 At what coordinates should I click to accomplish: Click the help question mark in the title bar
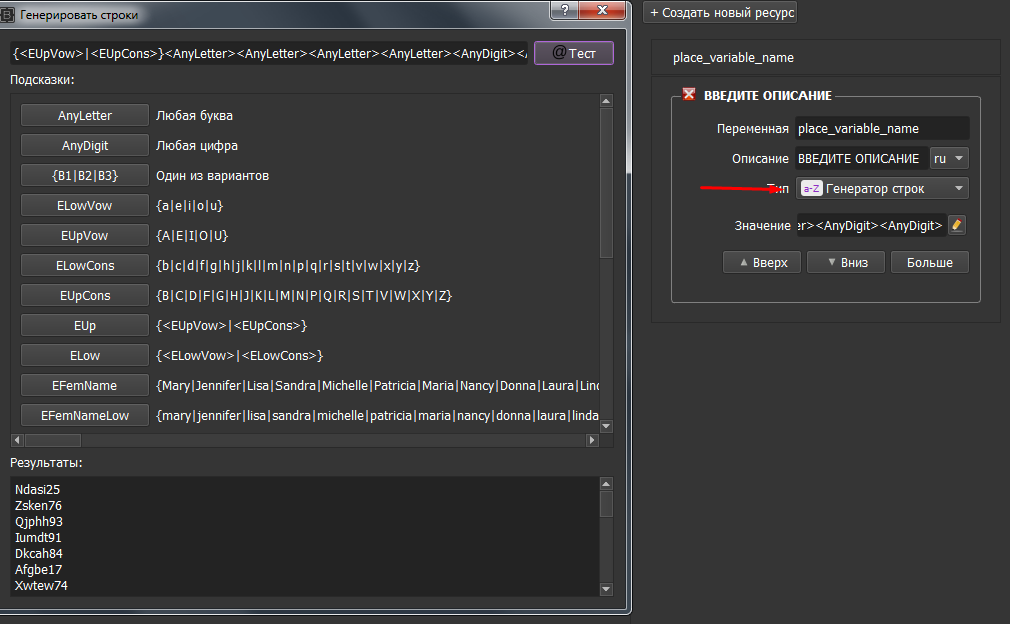coord(563,12)
